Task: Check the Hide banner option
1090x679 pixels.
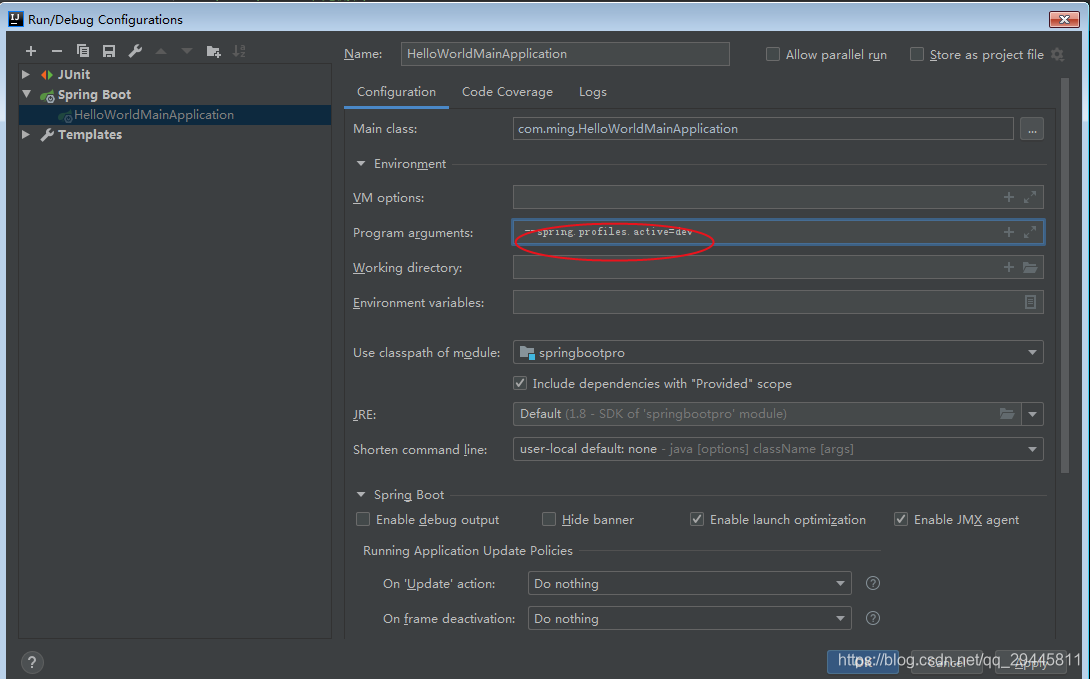Action: tap(548, 519)
